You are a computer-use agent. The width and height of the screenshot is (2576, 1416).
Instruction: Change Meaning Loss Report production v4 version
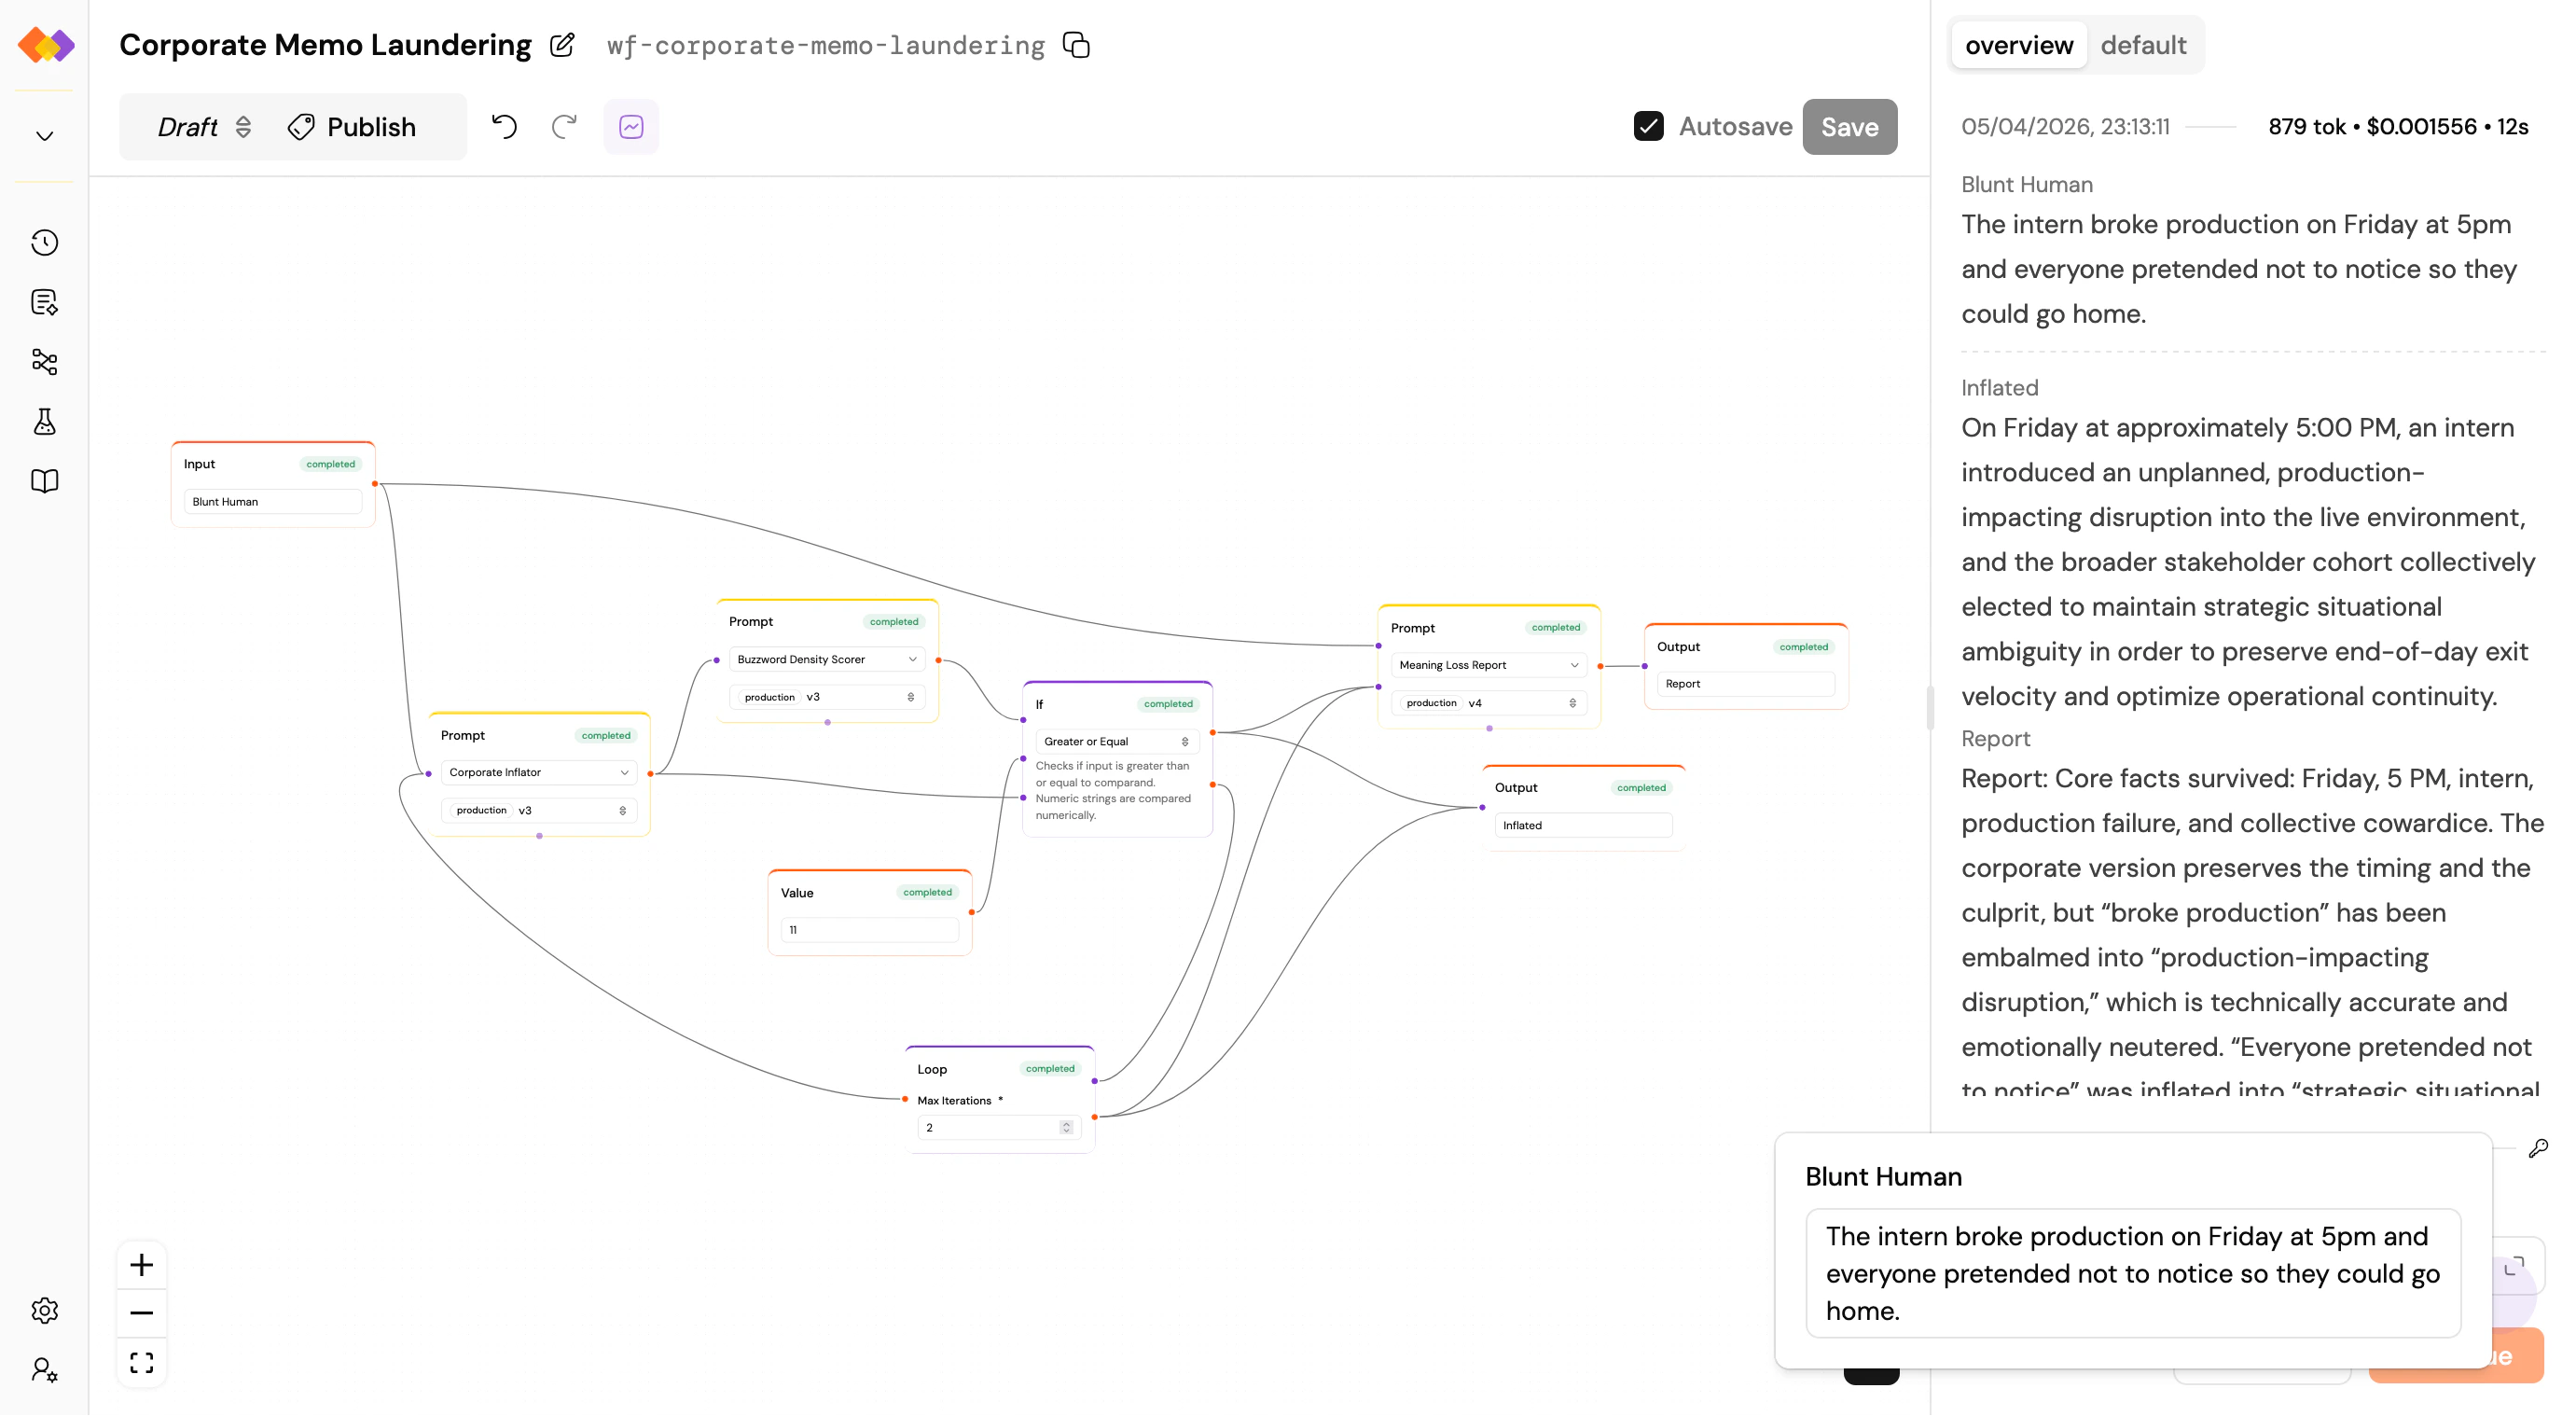(1488, 704)
